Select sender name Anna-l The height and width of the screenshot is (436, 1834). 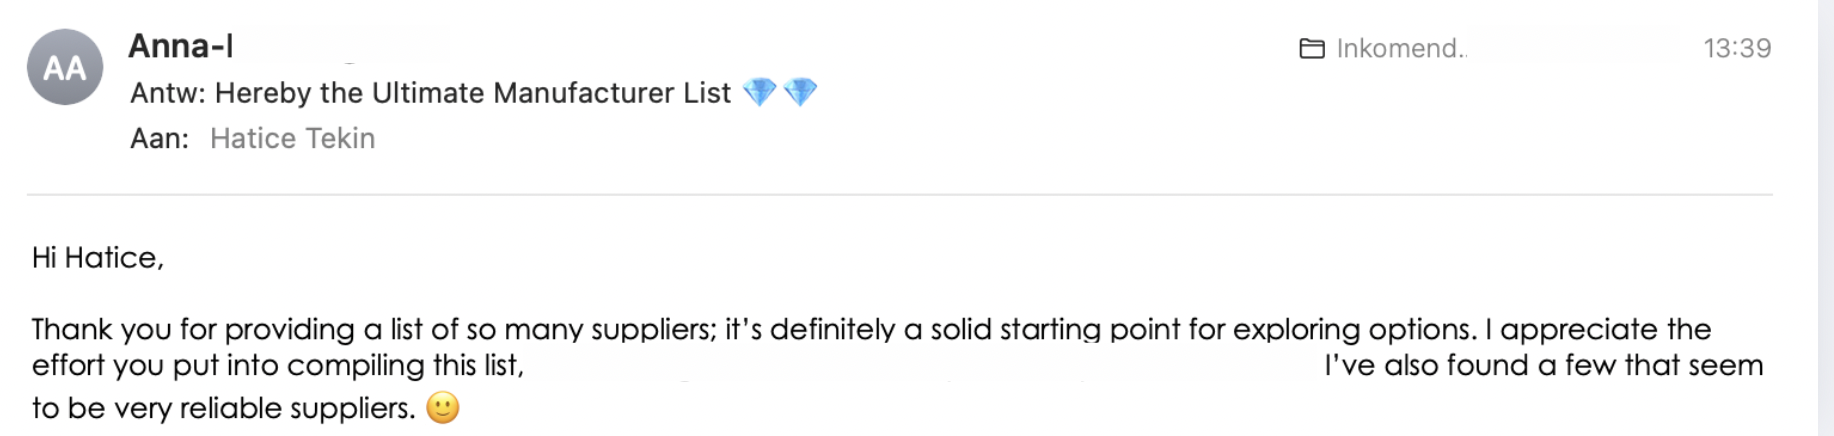tap(181, 46)
